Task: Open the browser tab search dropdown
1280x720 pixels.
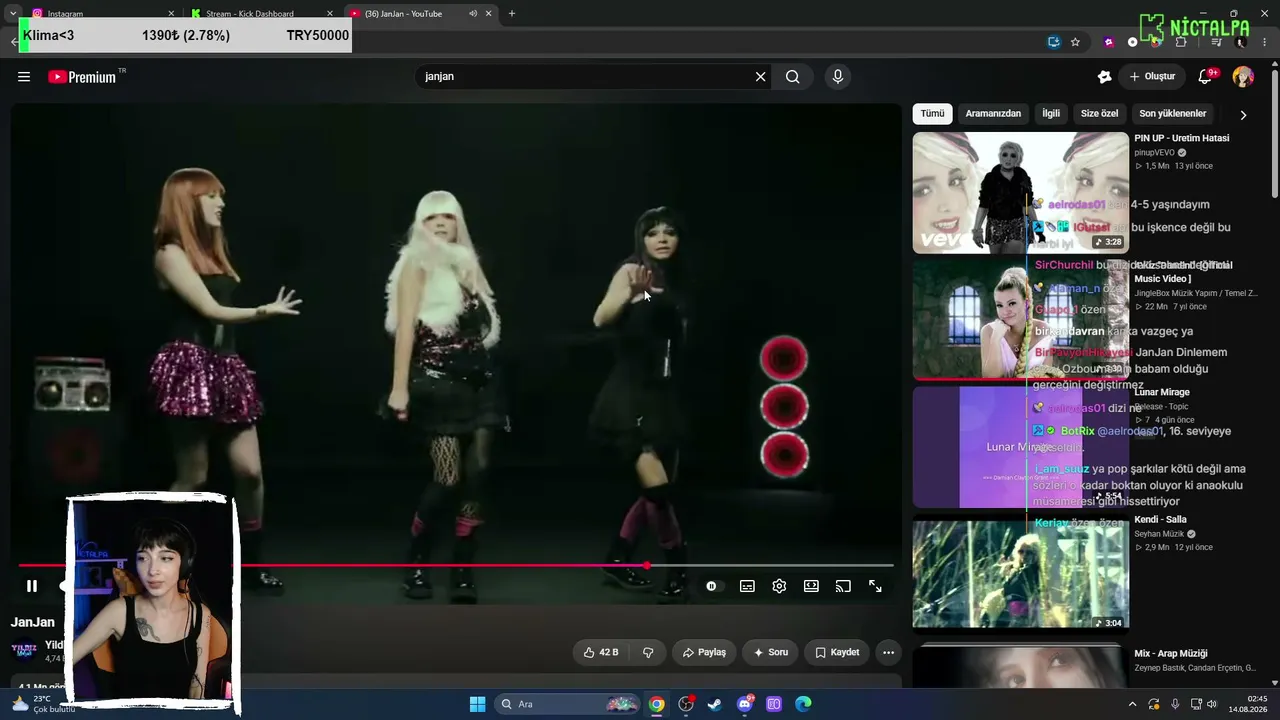Action: (12, 14)
